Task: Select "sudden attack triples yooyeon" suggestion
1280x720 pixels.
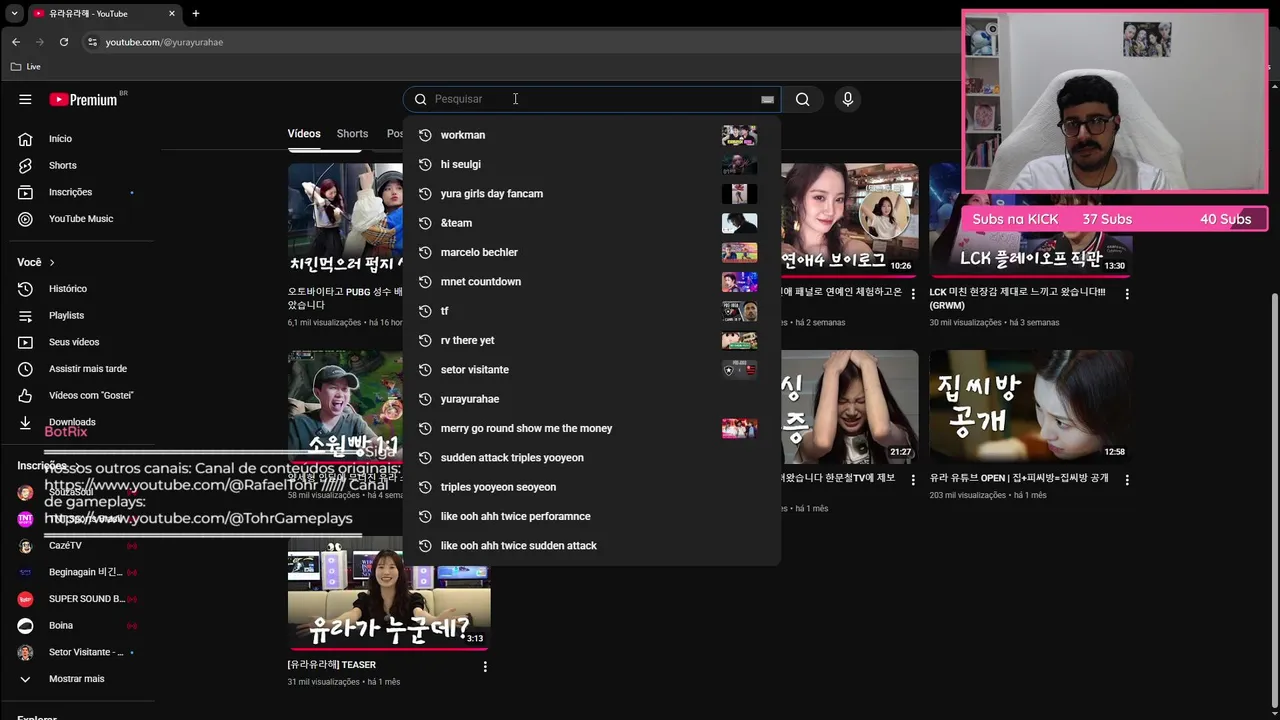Action: tap(591, 458)
